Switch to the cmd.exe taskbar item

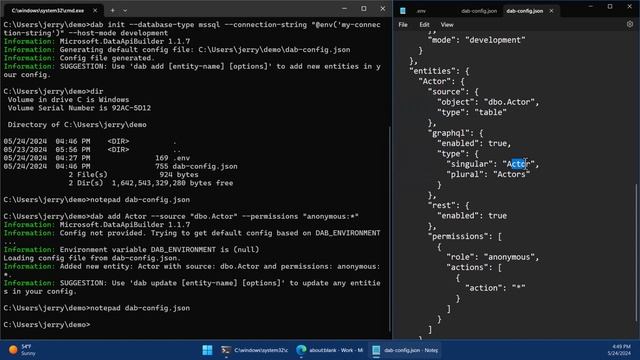tap(254, 350)
